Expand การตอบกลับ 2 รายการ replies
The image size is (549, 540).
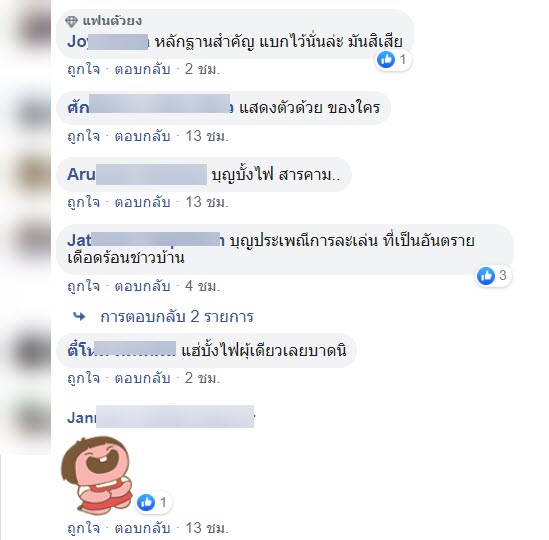click(177, 317)
